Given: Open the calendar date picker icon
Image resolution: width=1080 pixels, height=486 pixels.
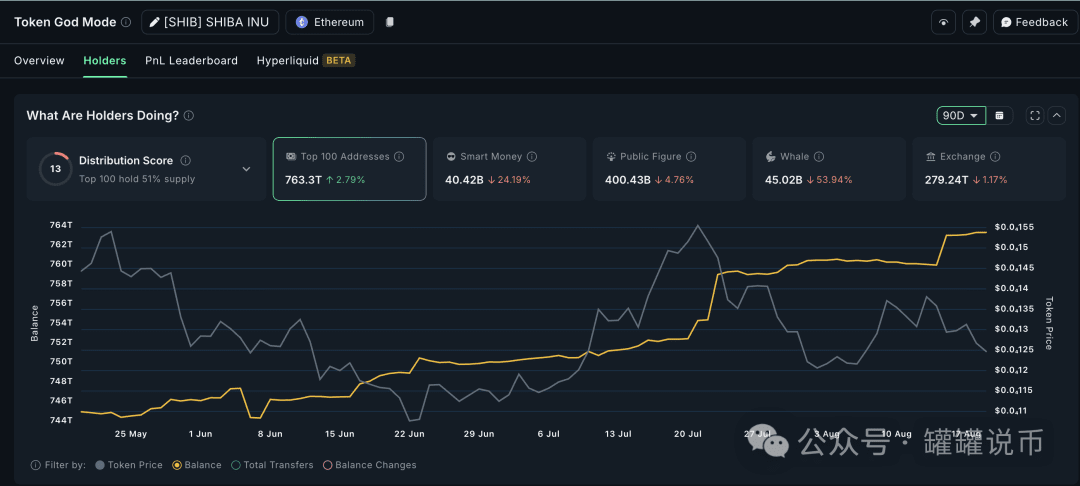Looking at the screenshot, I should [999, 116].
